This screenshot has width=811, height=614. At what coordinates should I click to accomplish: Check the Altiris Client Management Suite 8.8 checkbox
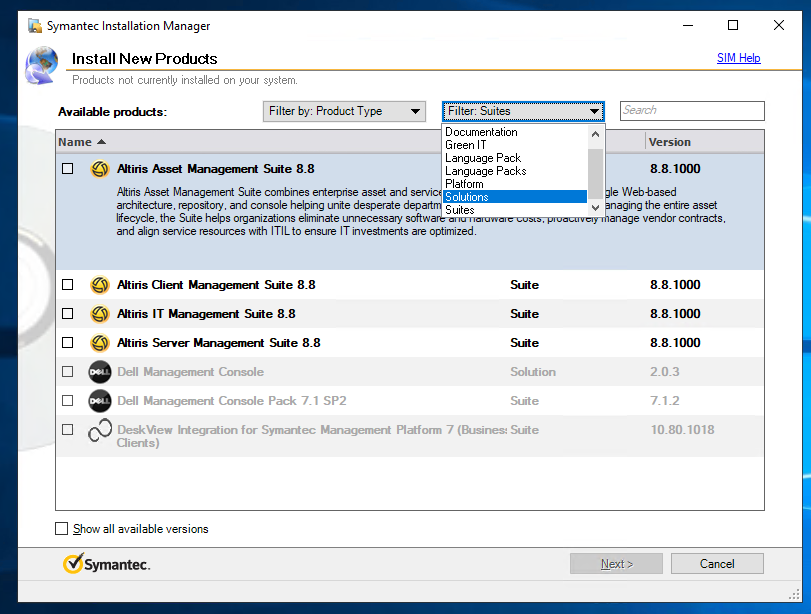click(x=67, y=284)
